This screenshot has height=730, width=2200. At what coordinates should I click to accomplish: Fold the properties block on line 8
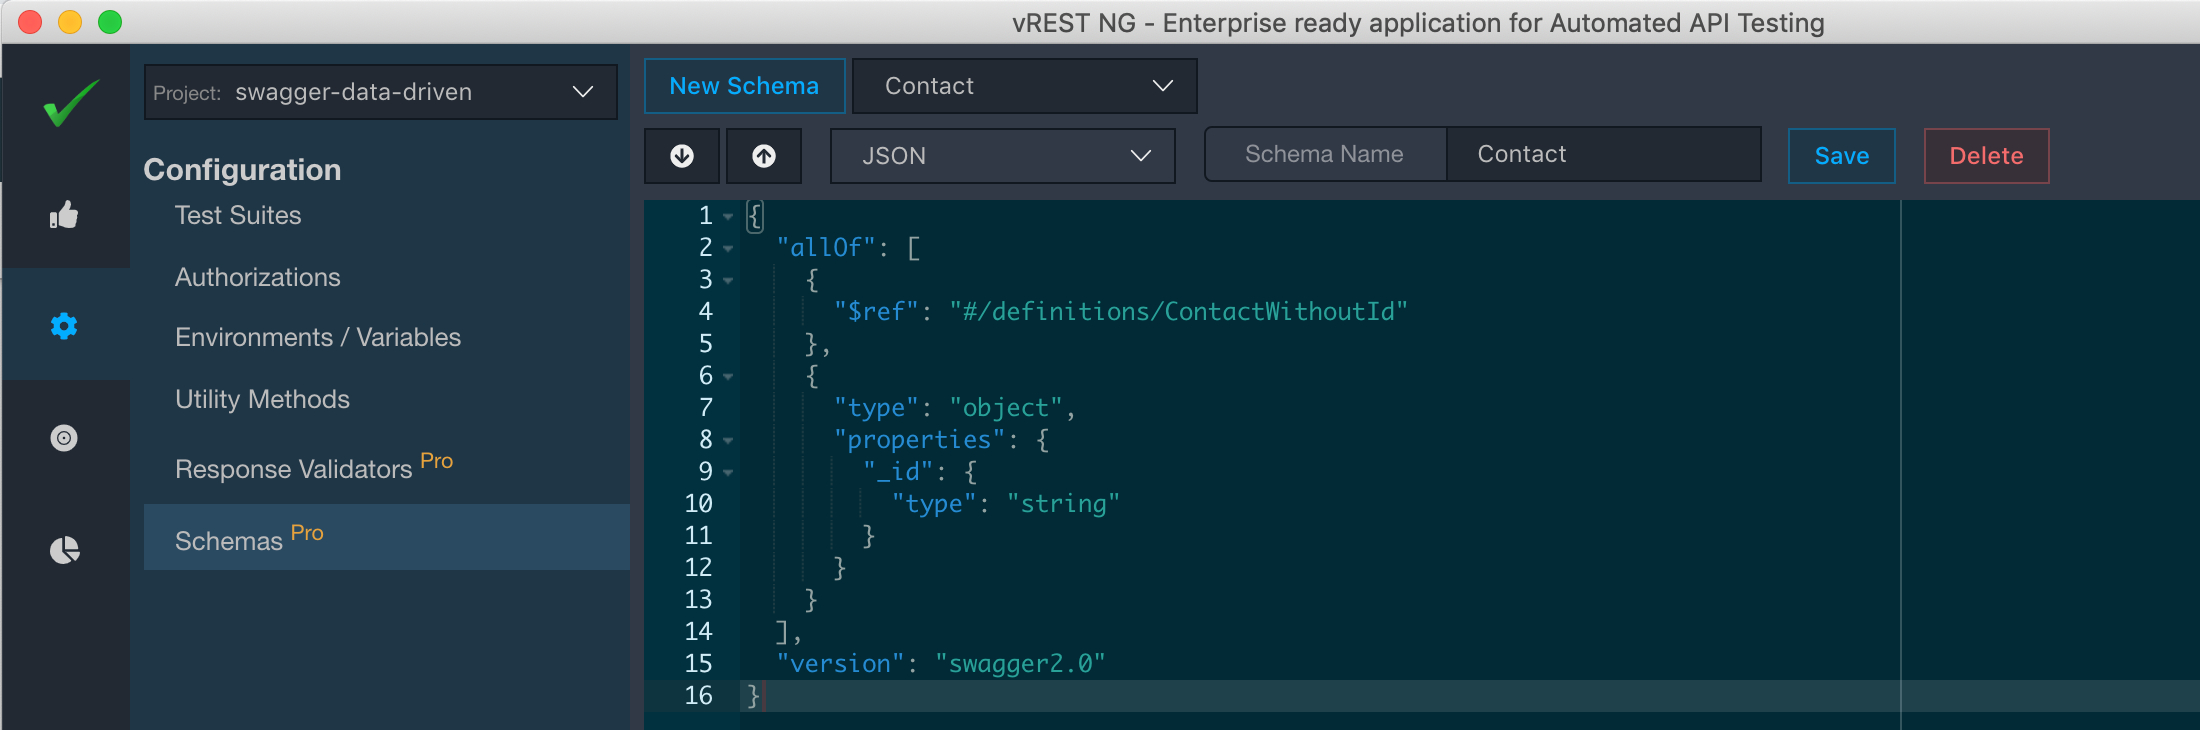click(728, 440)
